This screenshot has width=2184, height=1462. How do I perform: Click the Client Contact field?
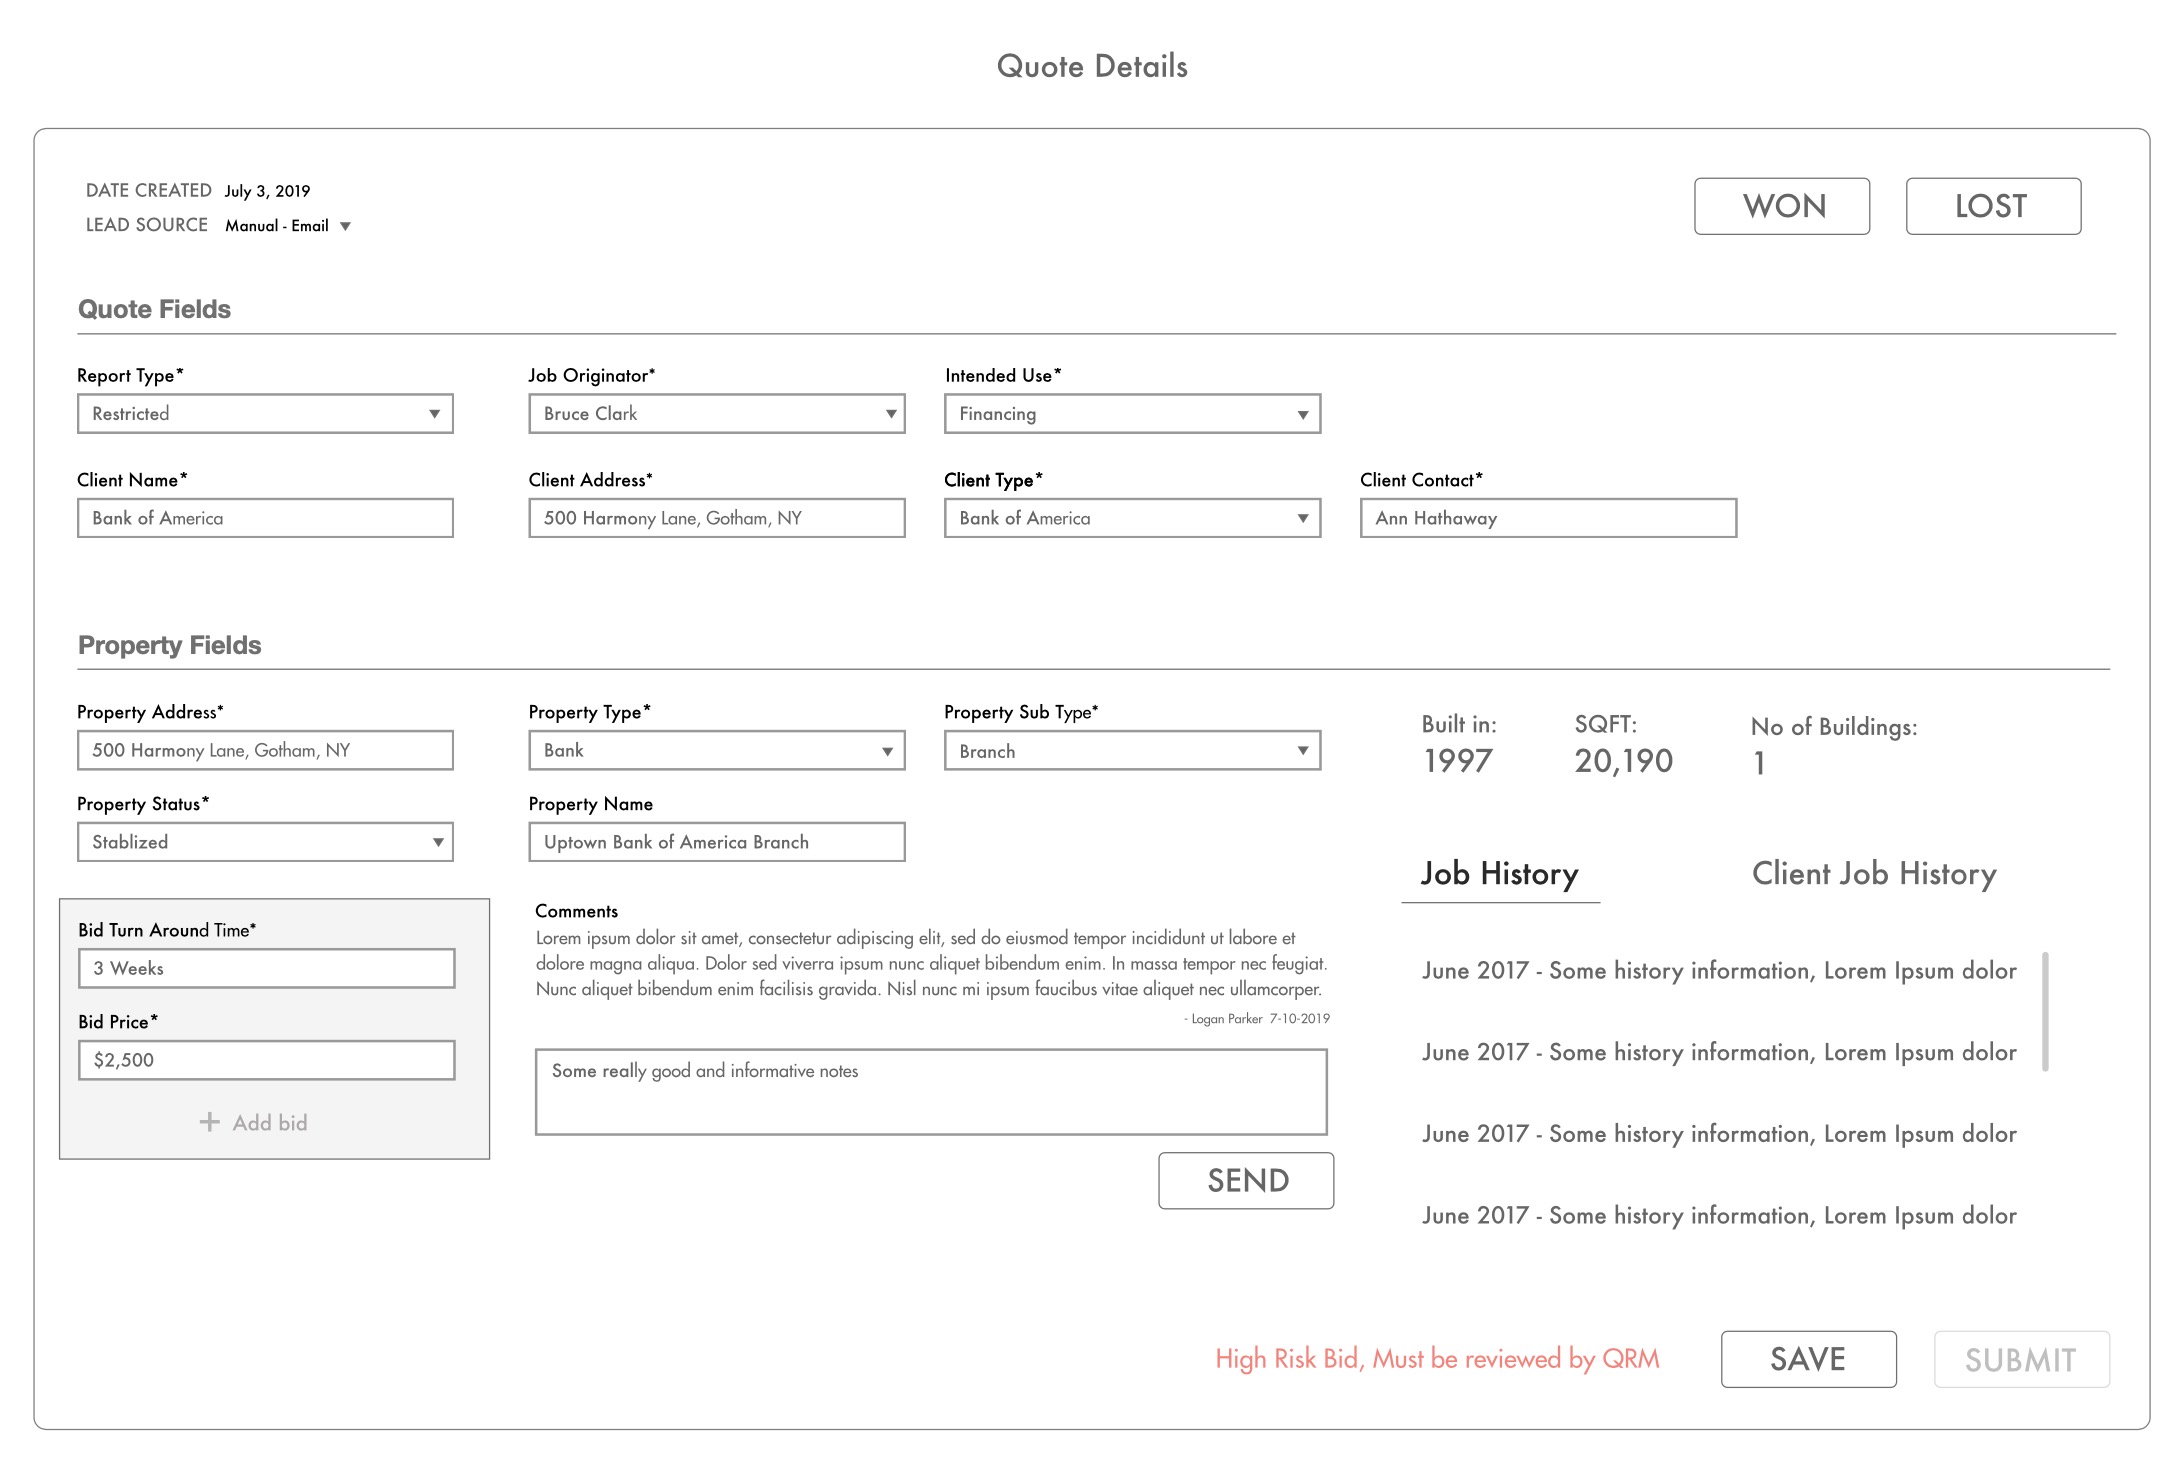coord(1547,518)
